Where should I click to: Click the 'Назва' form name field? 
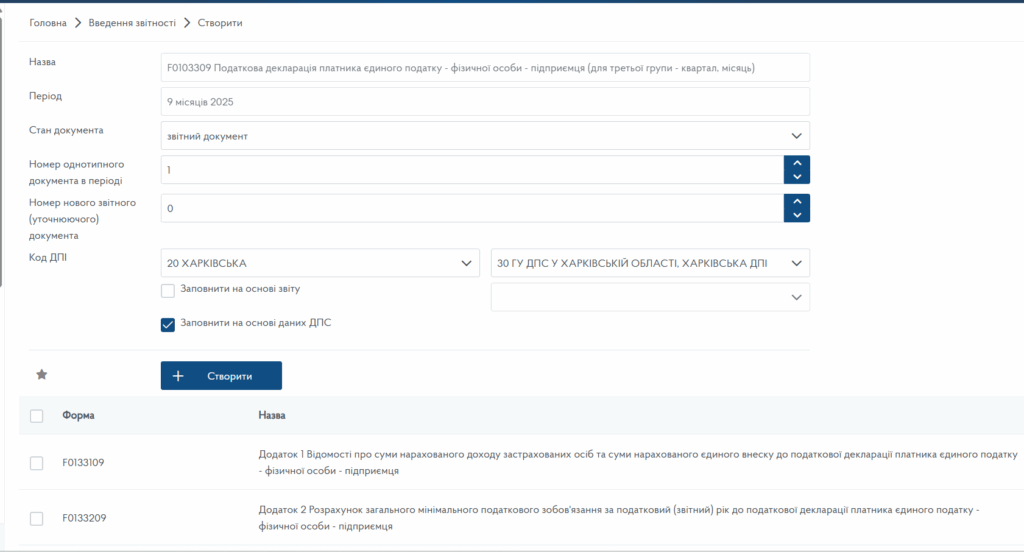point(485,68)
